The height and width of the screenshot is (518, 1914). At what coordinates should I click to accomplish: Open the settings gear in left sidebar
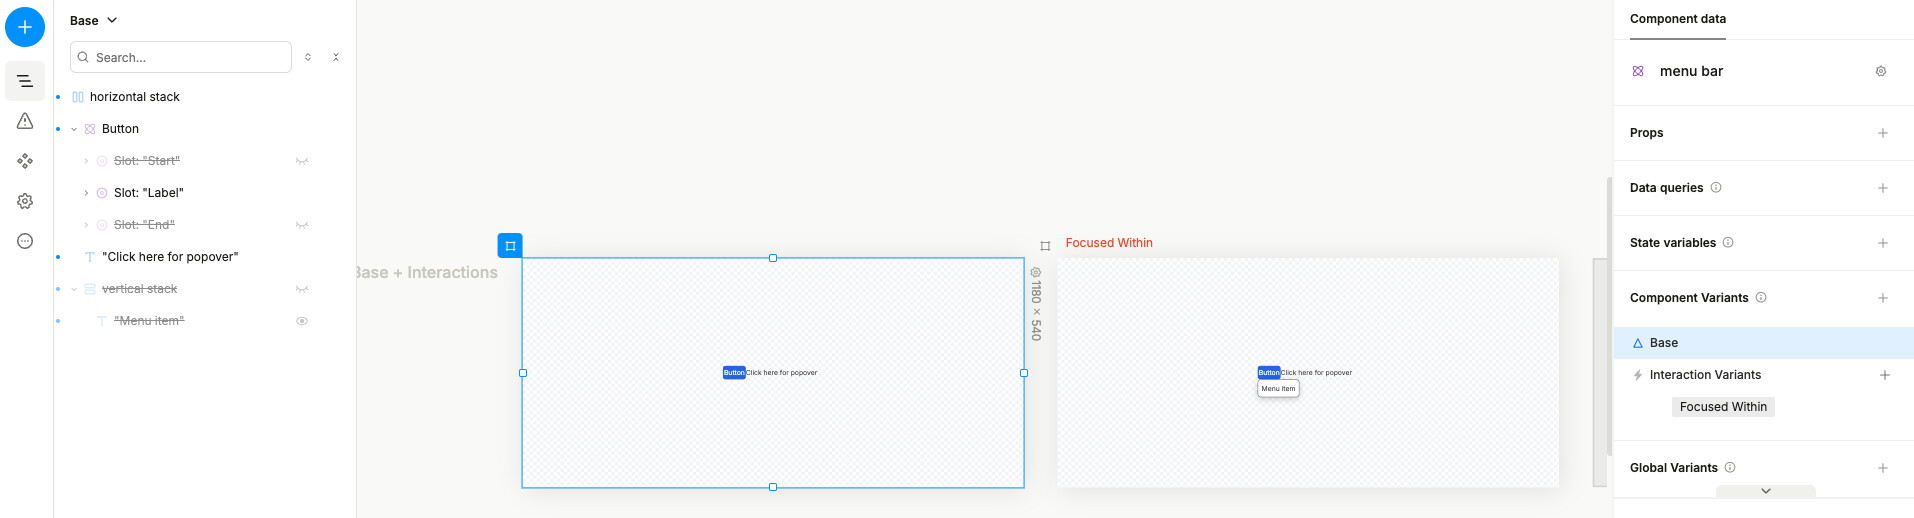click(25, 201)
